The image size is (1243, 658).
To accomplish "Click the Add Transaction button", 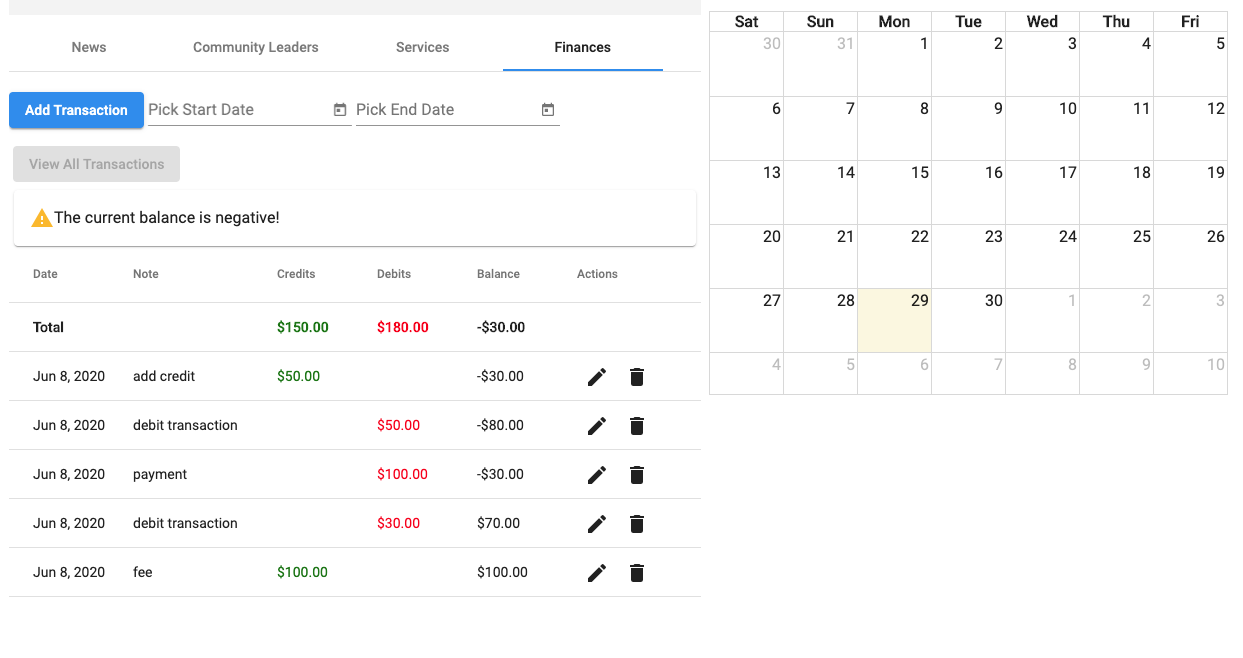I will point(76,110).
